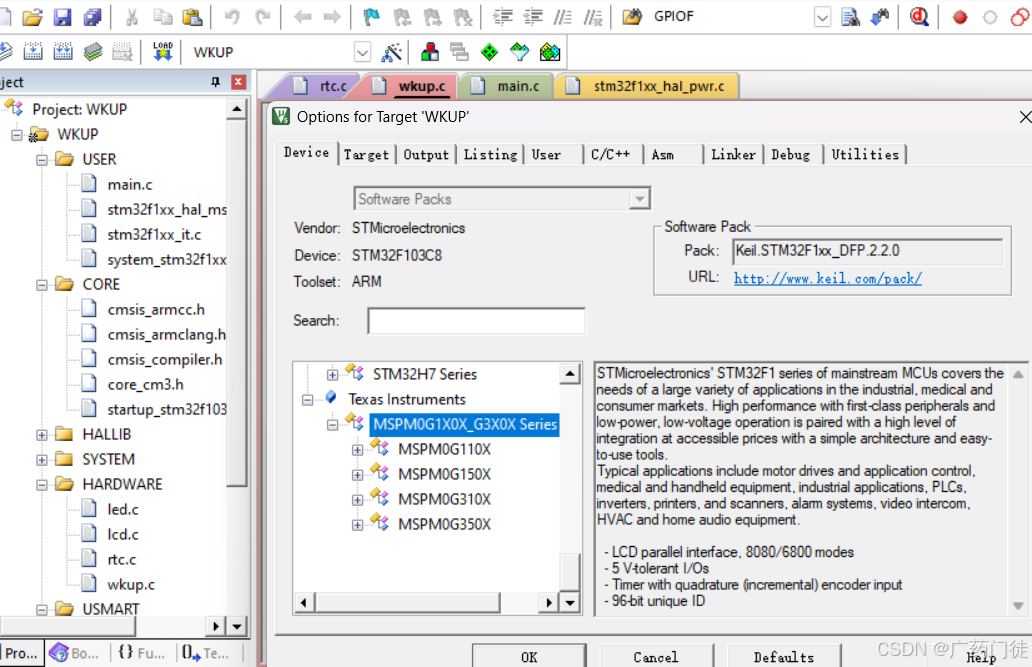Click the OK button

tap(529, 656)
